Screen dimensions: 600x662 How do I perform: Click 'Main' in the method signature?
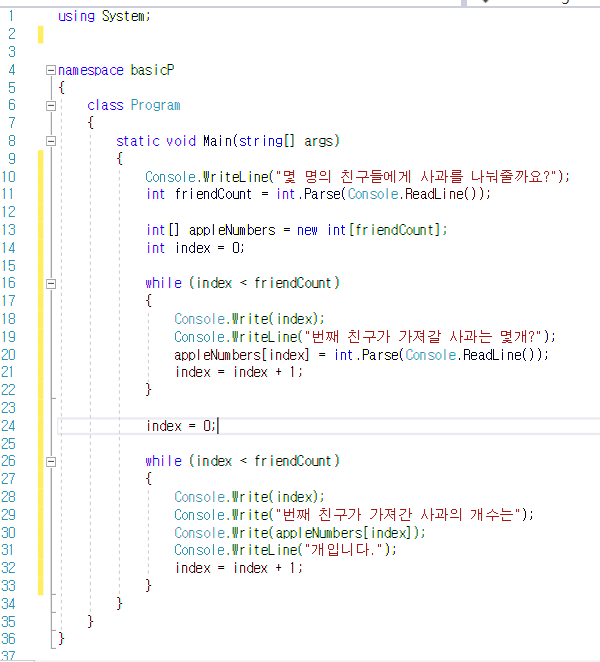click(217, 141)
